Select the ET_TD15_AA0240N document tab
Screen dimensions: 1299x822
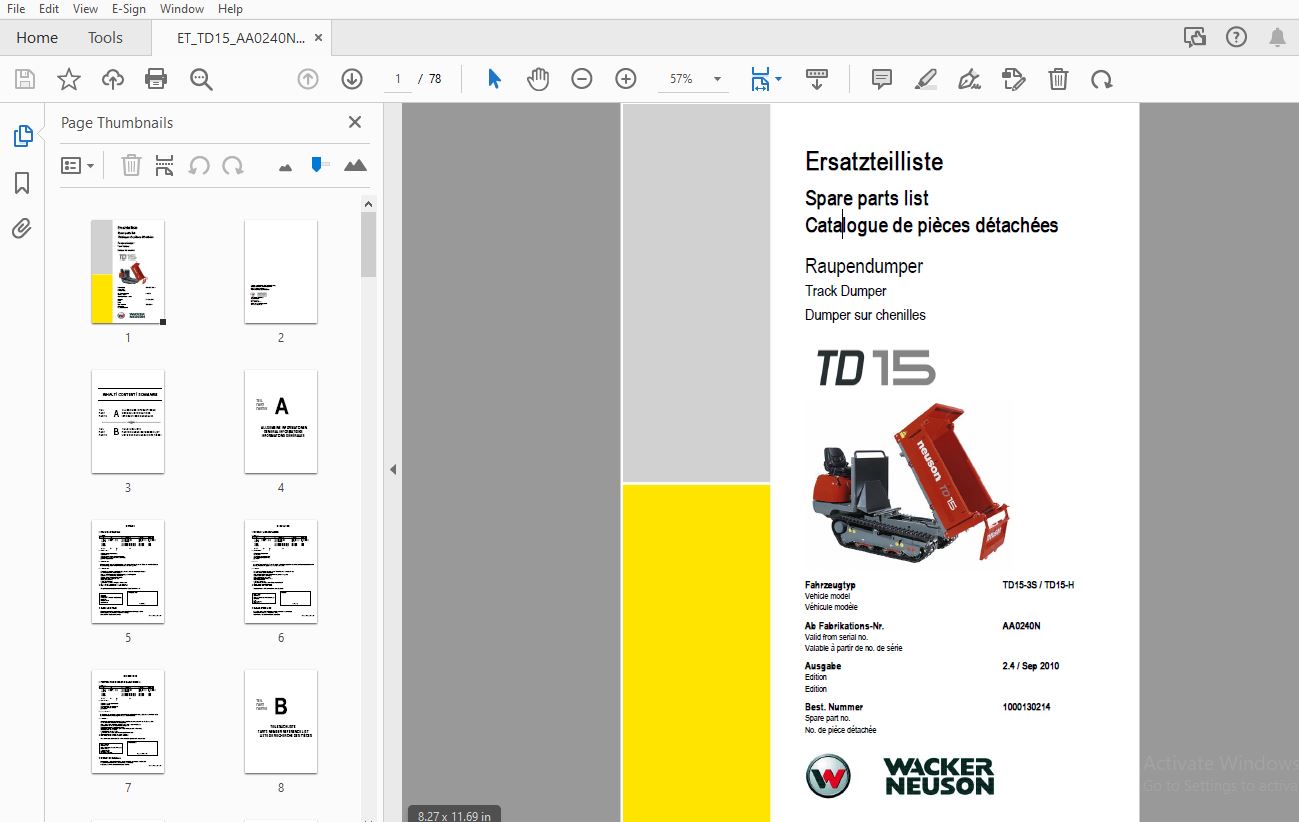click(x=240, y=38)
